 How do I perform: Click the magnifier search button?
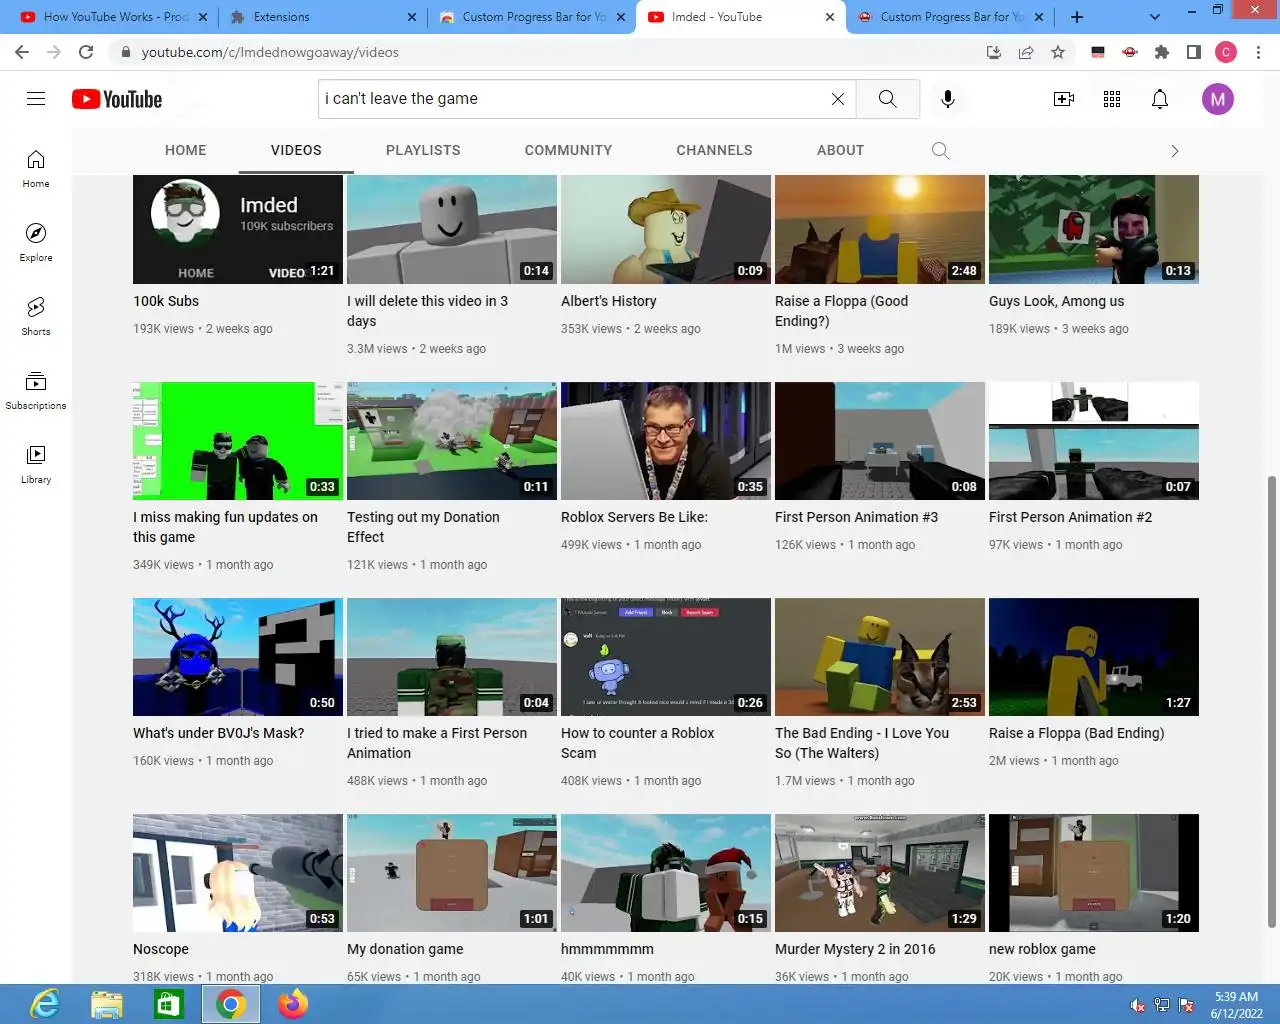pyautogui.click(x=888, y=99)
